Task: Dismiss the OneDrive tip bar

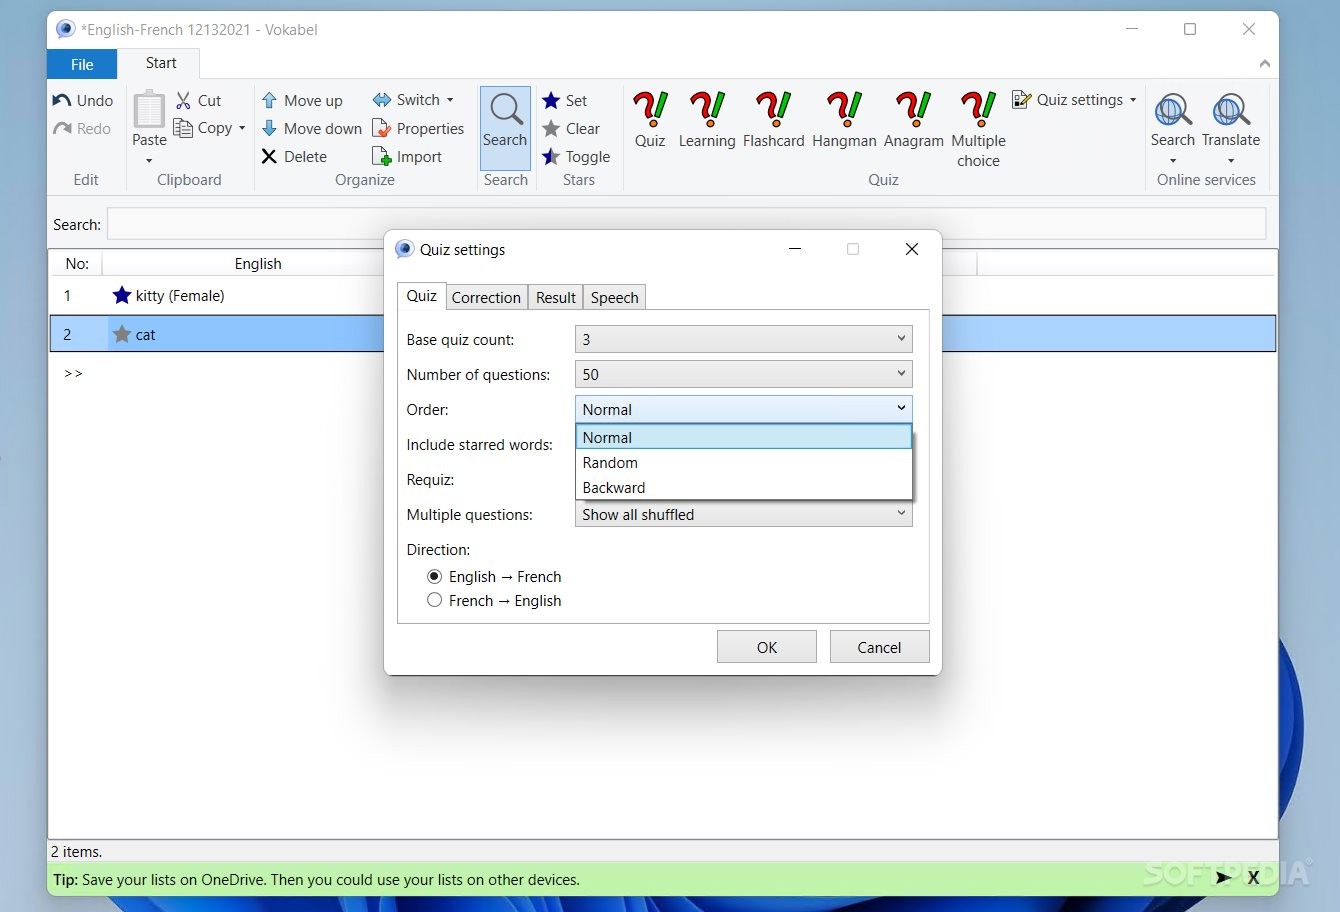Action: tap(1253, 878)
